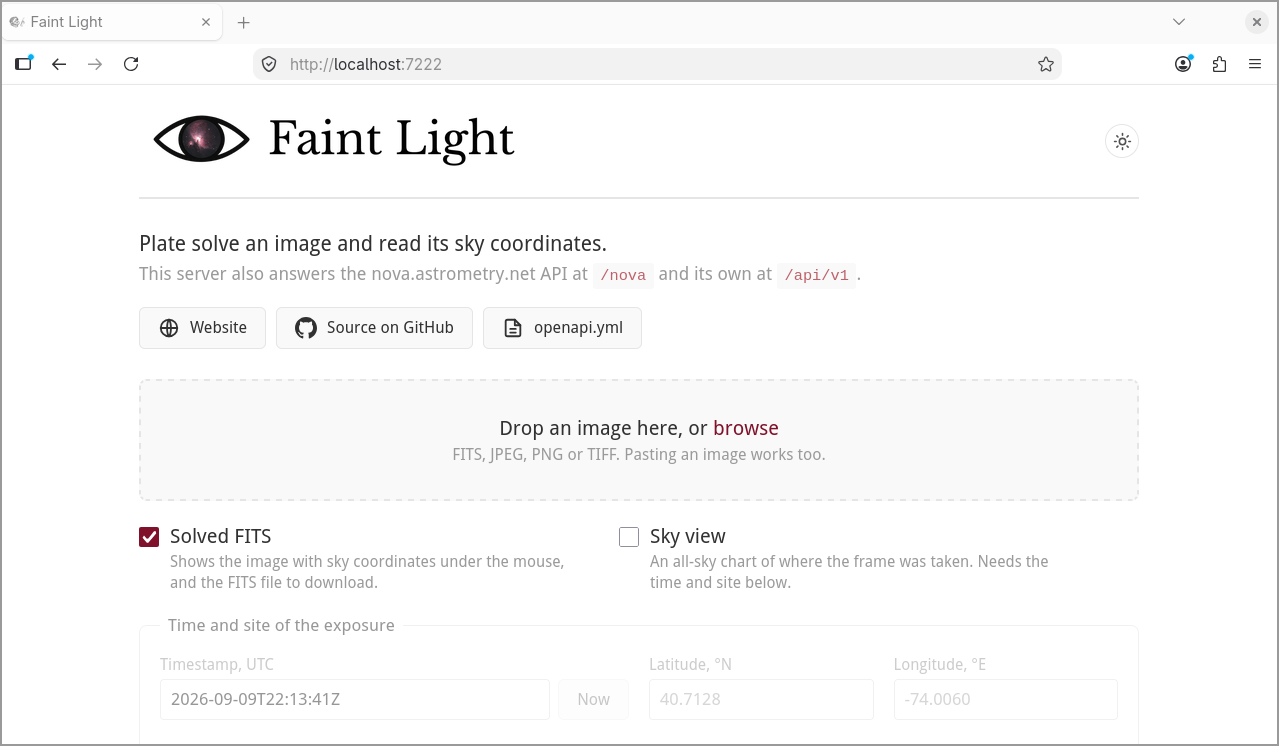1279x746 pixels.
Task: Click the GitHub octocat icon
Action: coord(306,328)
